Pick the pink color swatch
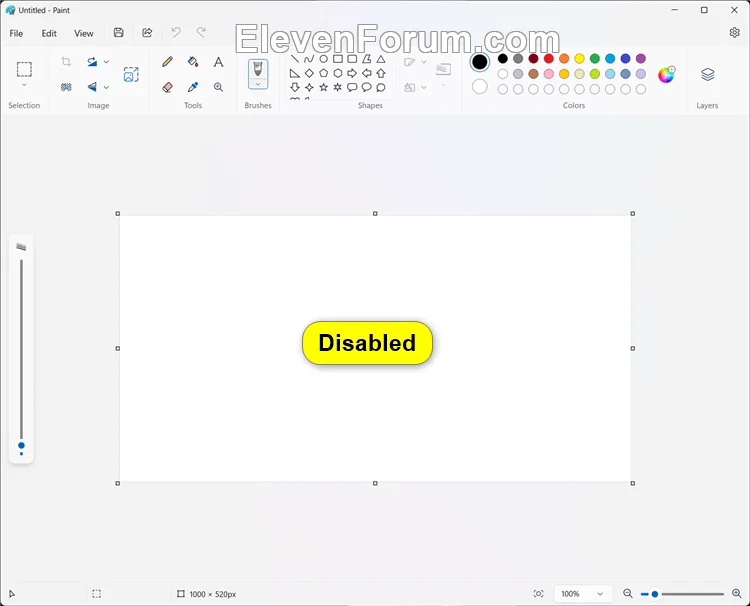Viewport: 750px width, 606px height. click(x=549, y=74)
